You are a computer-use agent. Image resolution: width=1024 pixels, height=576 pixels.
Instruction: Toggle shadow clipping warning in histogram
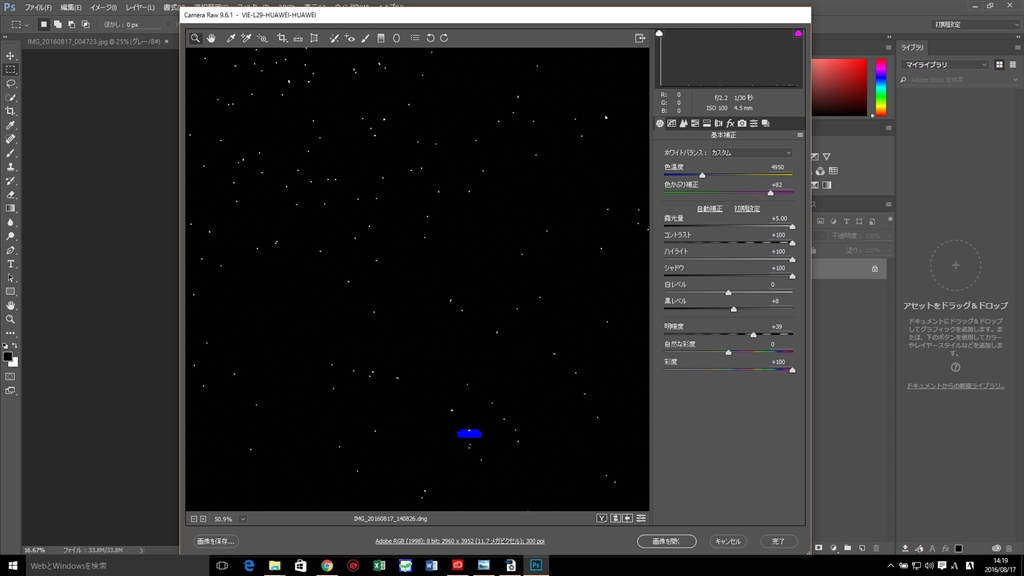(x=659, y=33)
